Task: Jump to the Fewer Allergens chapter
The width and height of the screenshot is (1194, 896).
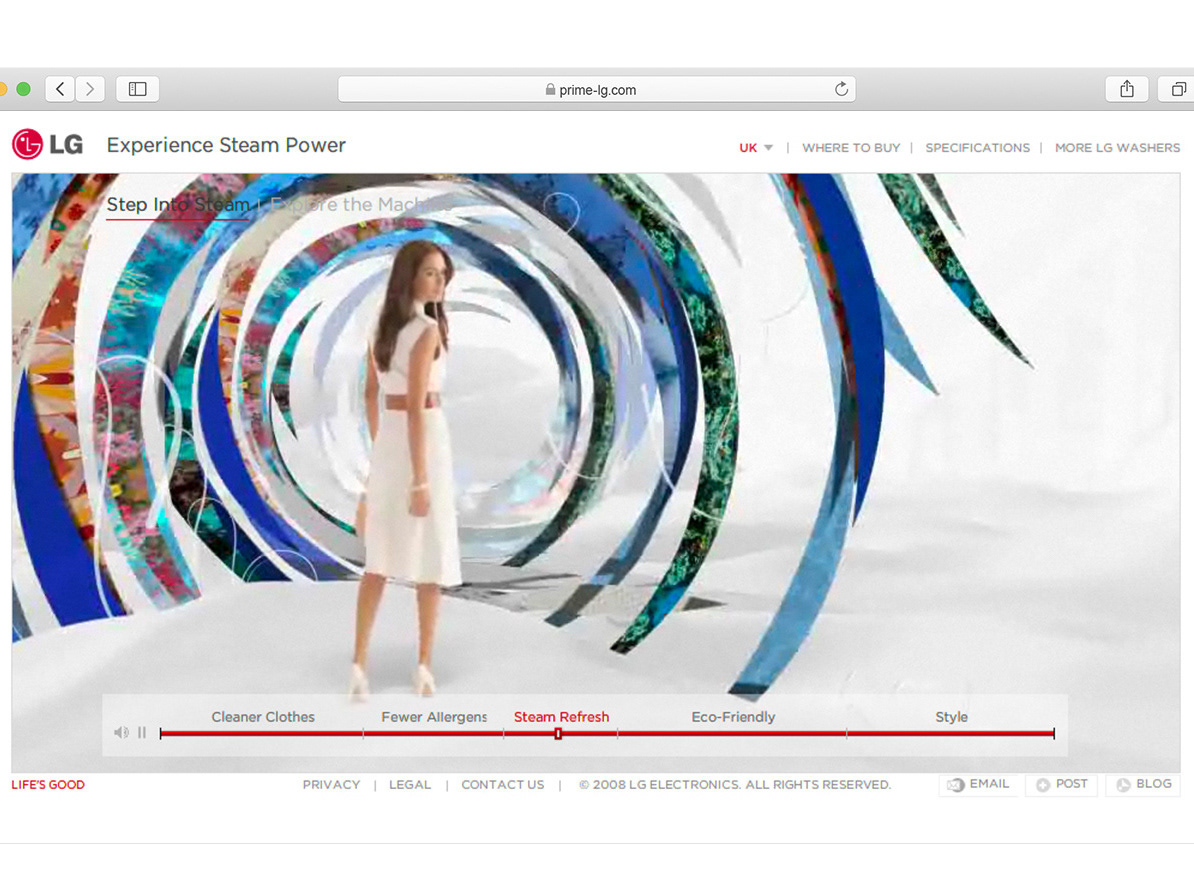Action: (434, 716)
